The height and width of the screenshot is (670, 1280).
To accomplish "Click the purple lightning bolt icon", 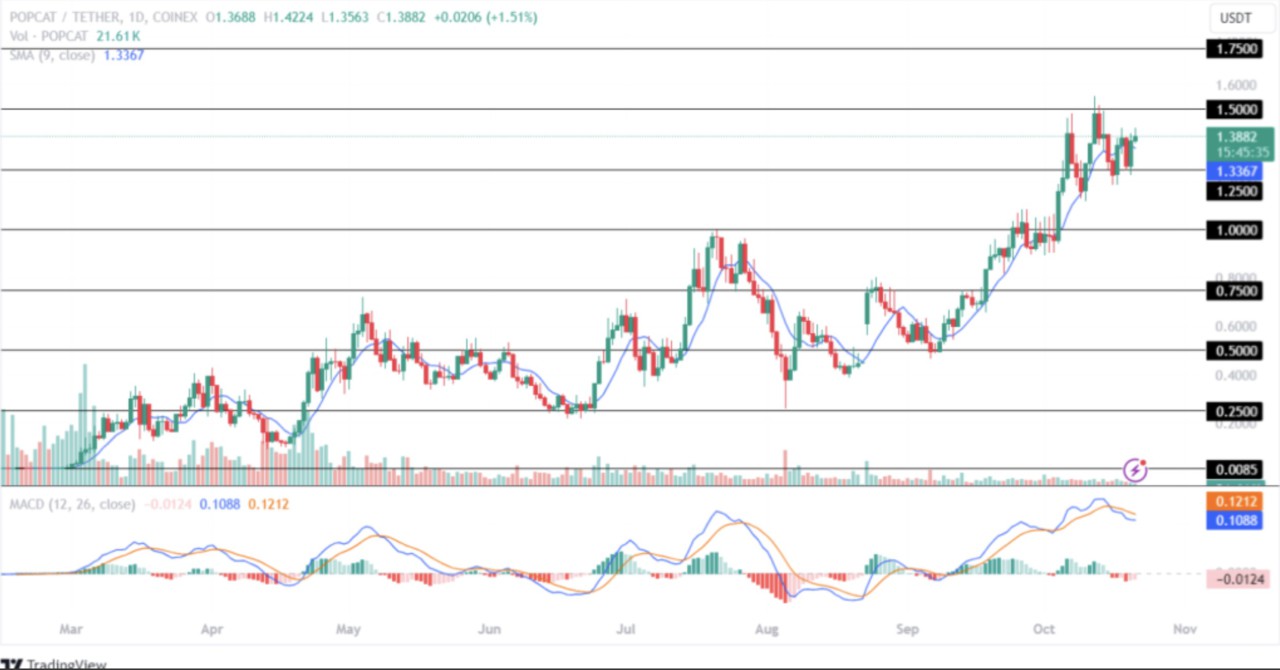I will [1135, 469].
